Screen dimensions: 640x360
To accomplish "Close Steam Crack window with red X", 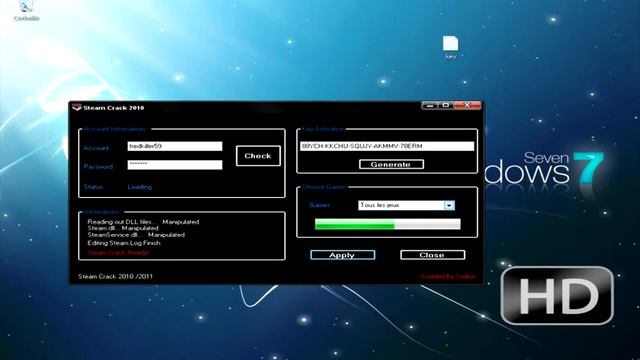I will [x=467, y=106].
